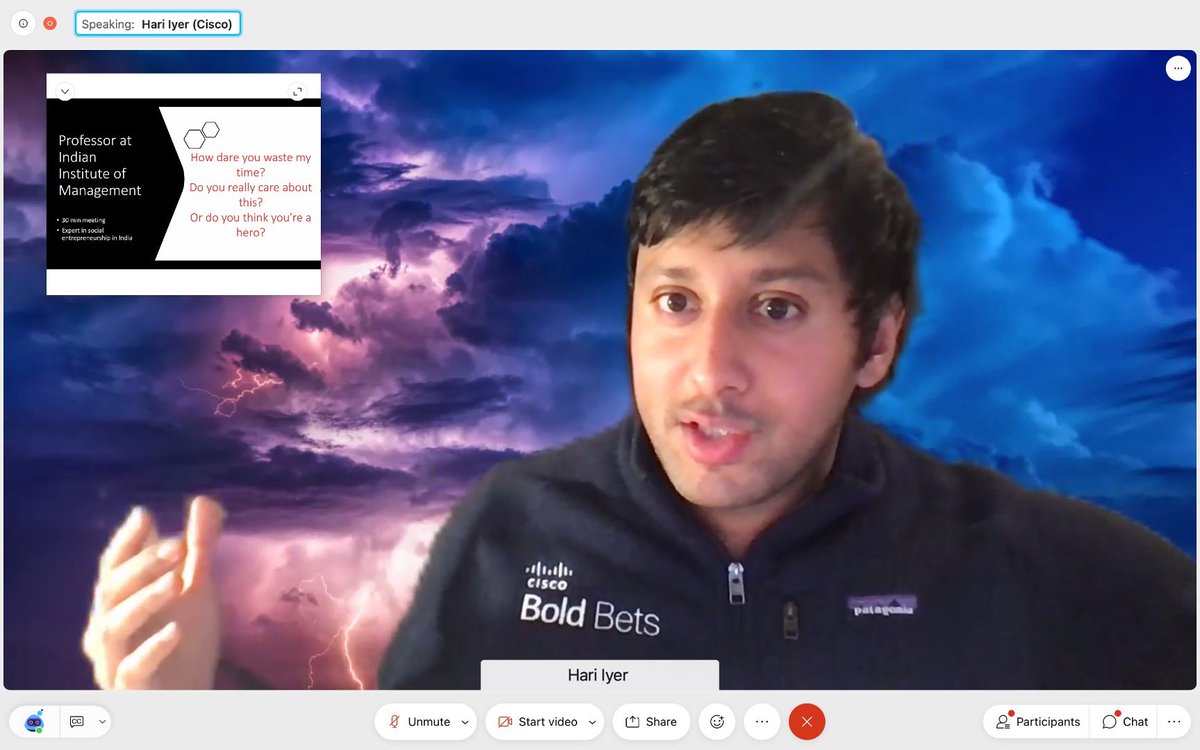Expand the shared presentation to full view
The height and width of the screenshot is (750, 1200).
297,91
